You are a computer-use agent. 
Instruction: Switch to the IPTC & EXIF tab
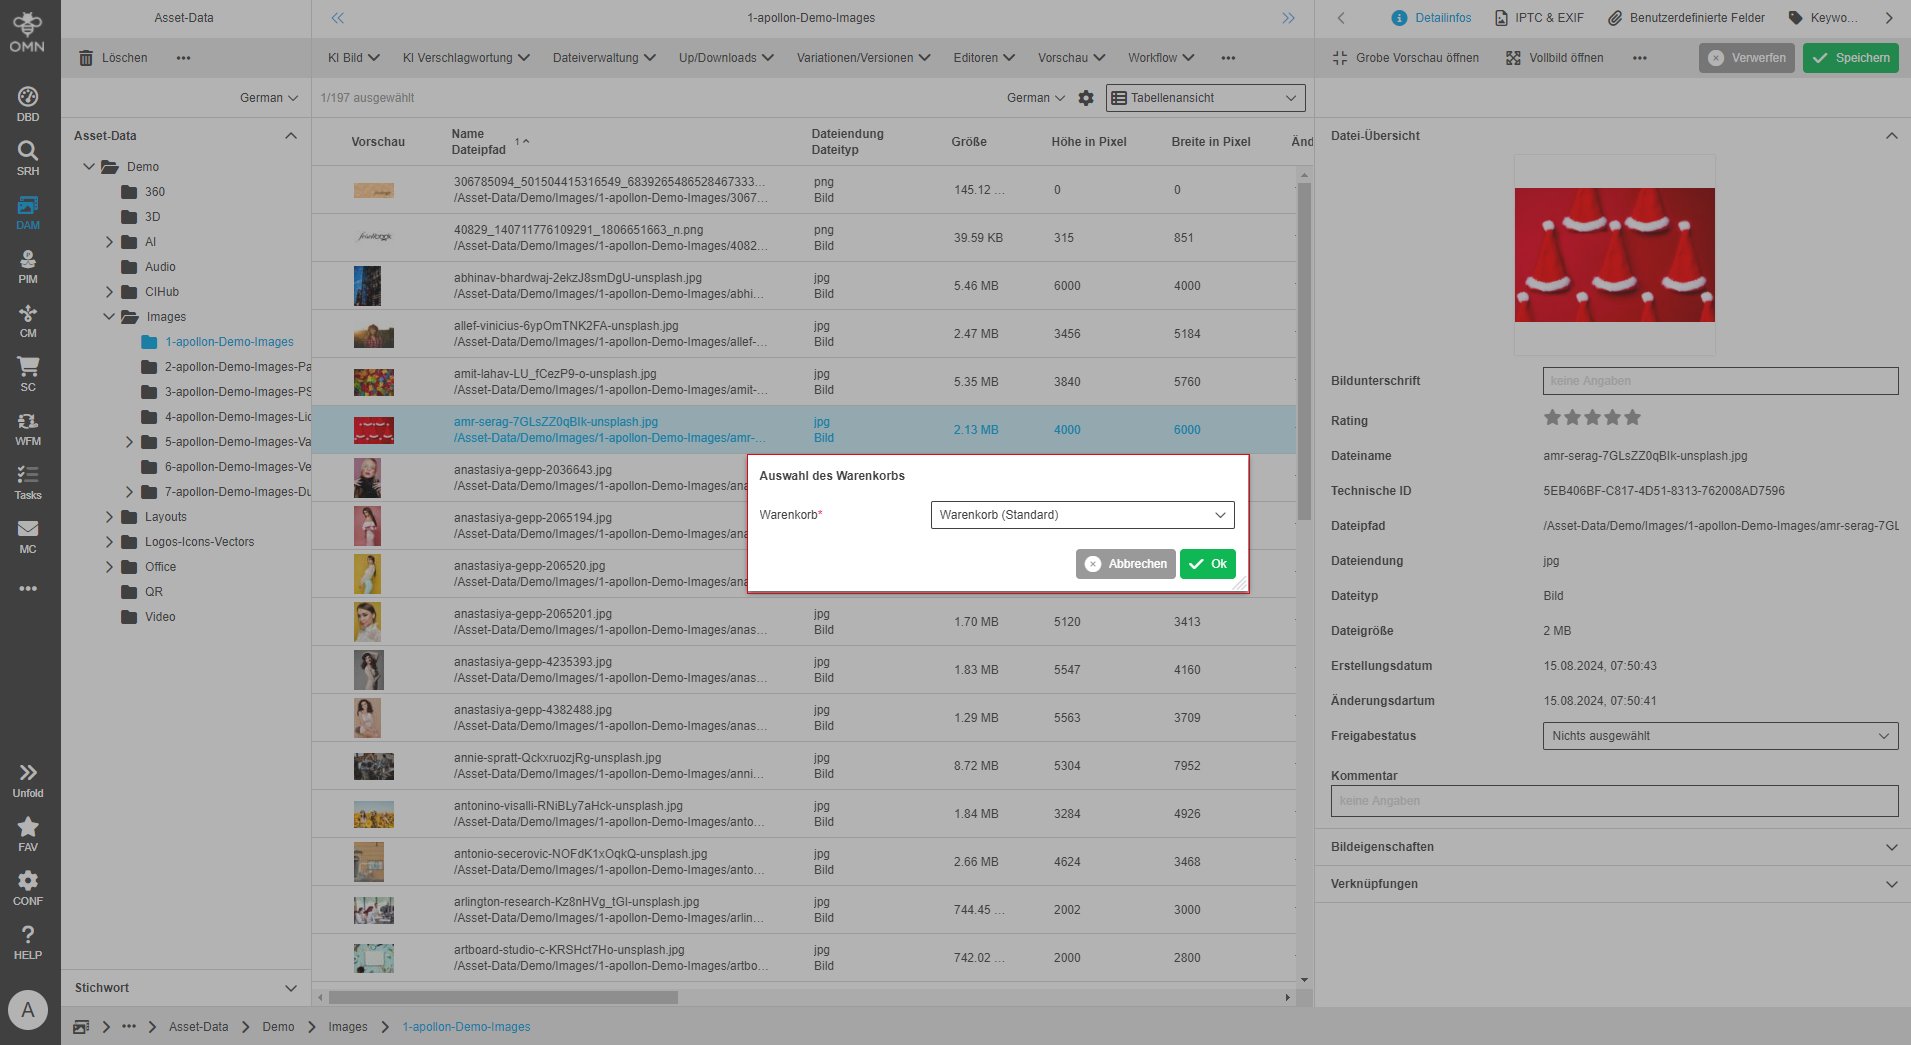pyautogui.click(x=1539, y=18)
